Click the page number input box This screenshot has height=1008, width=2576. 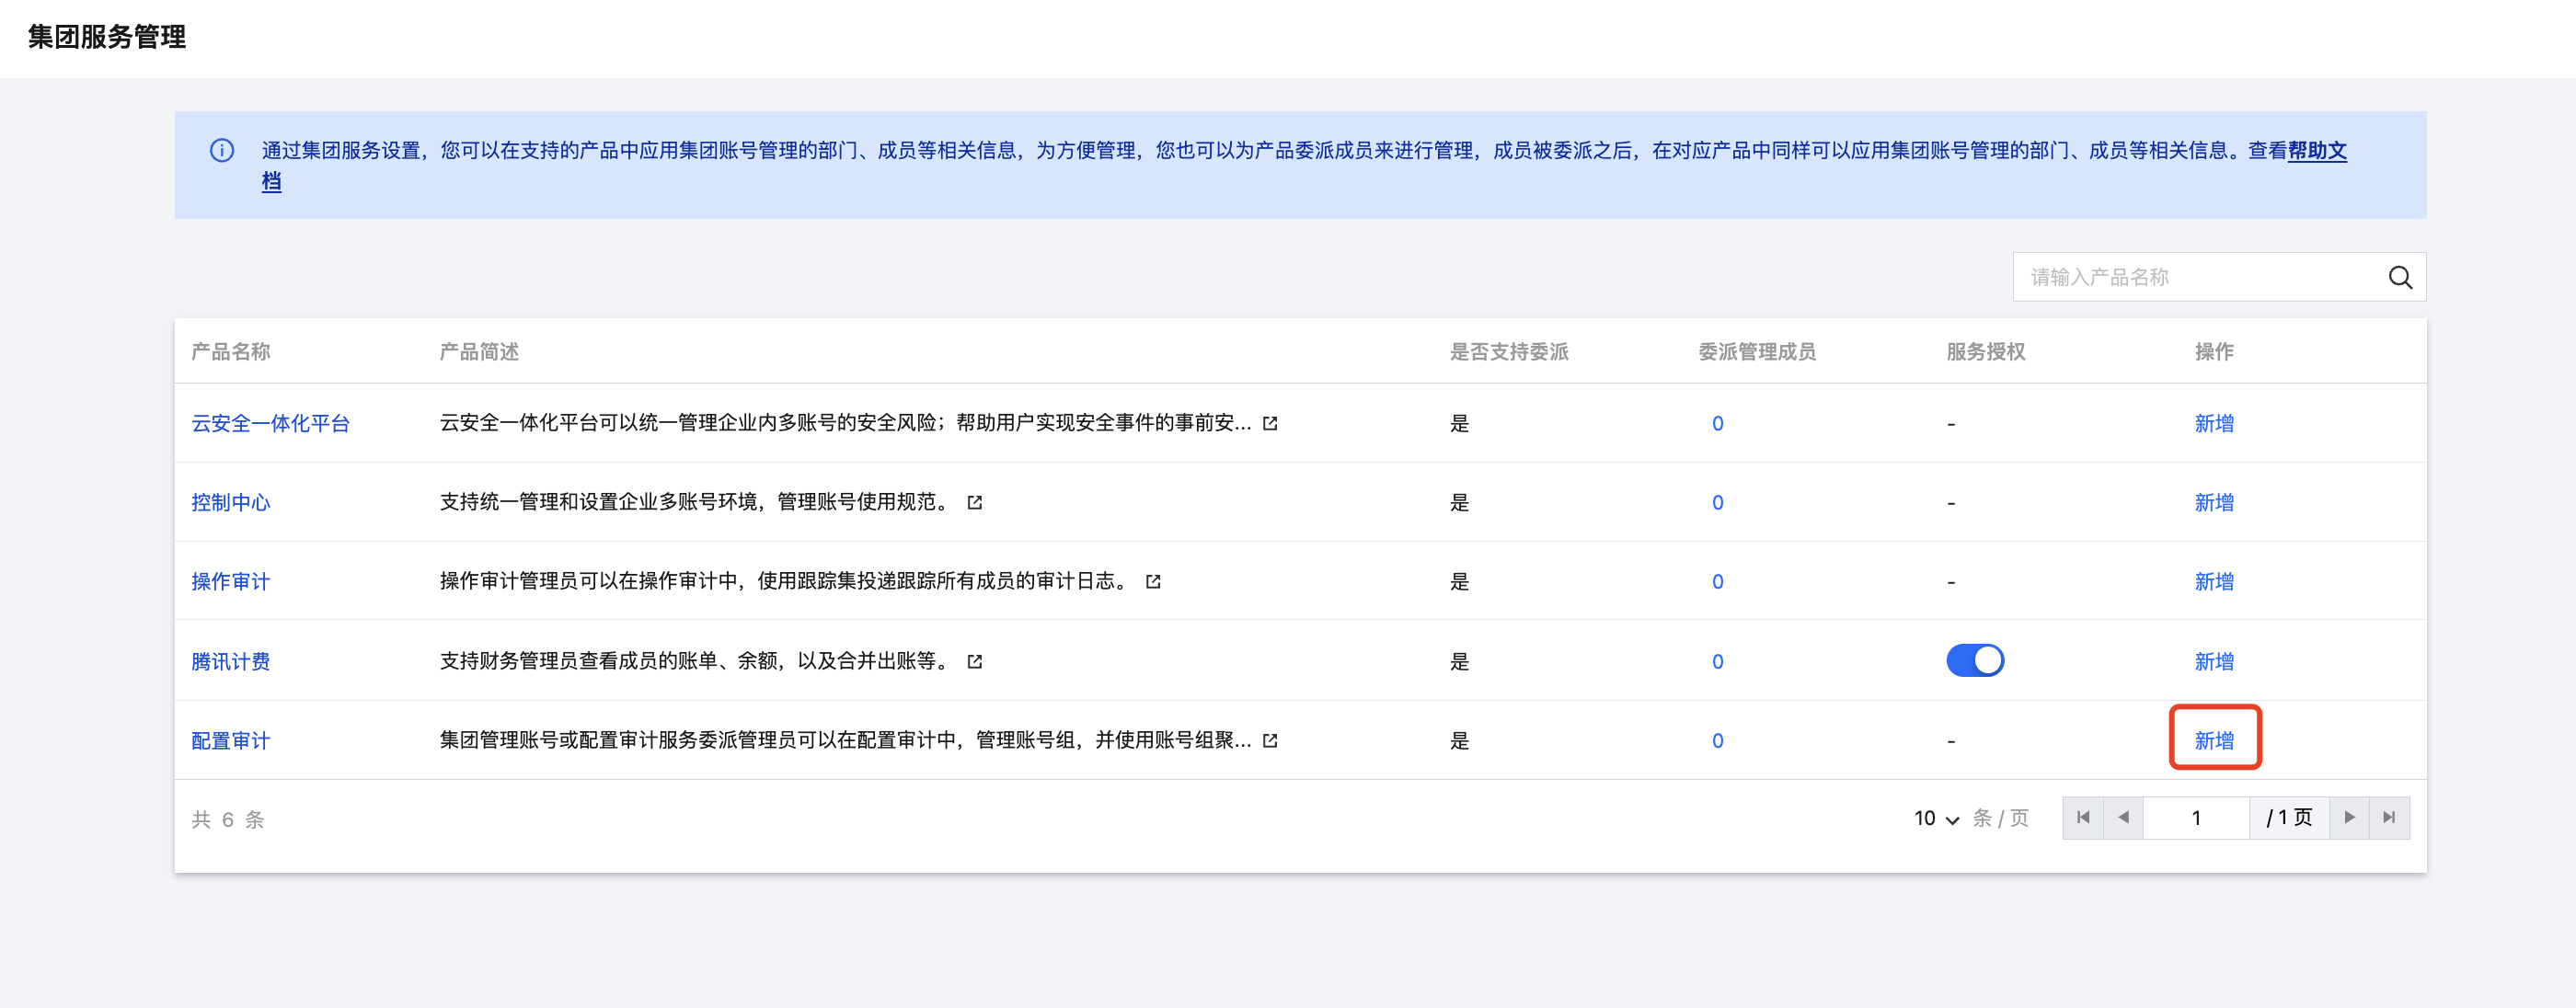pos(2196,817)
